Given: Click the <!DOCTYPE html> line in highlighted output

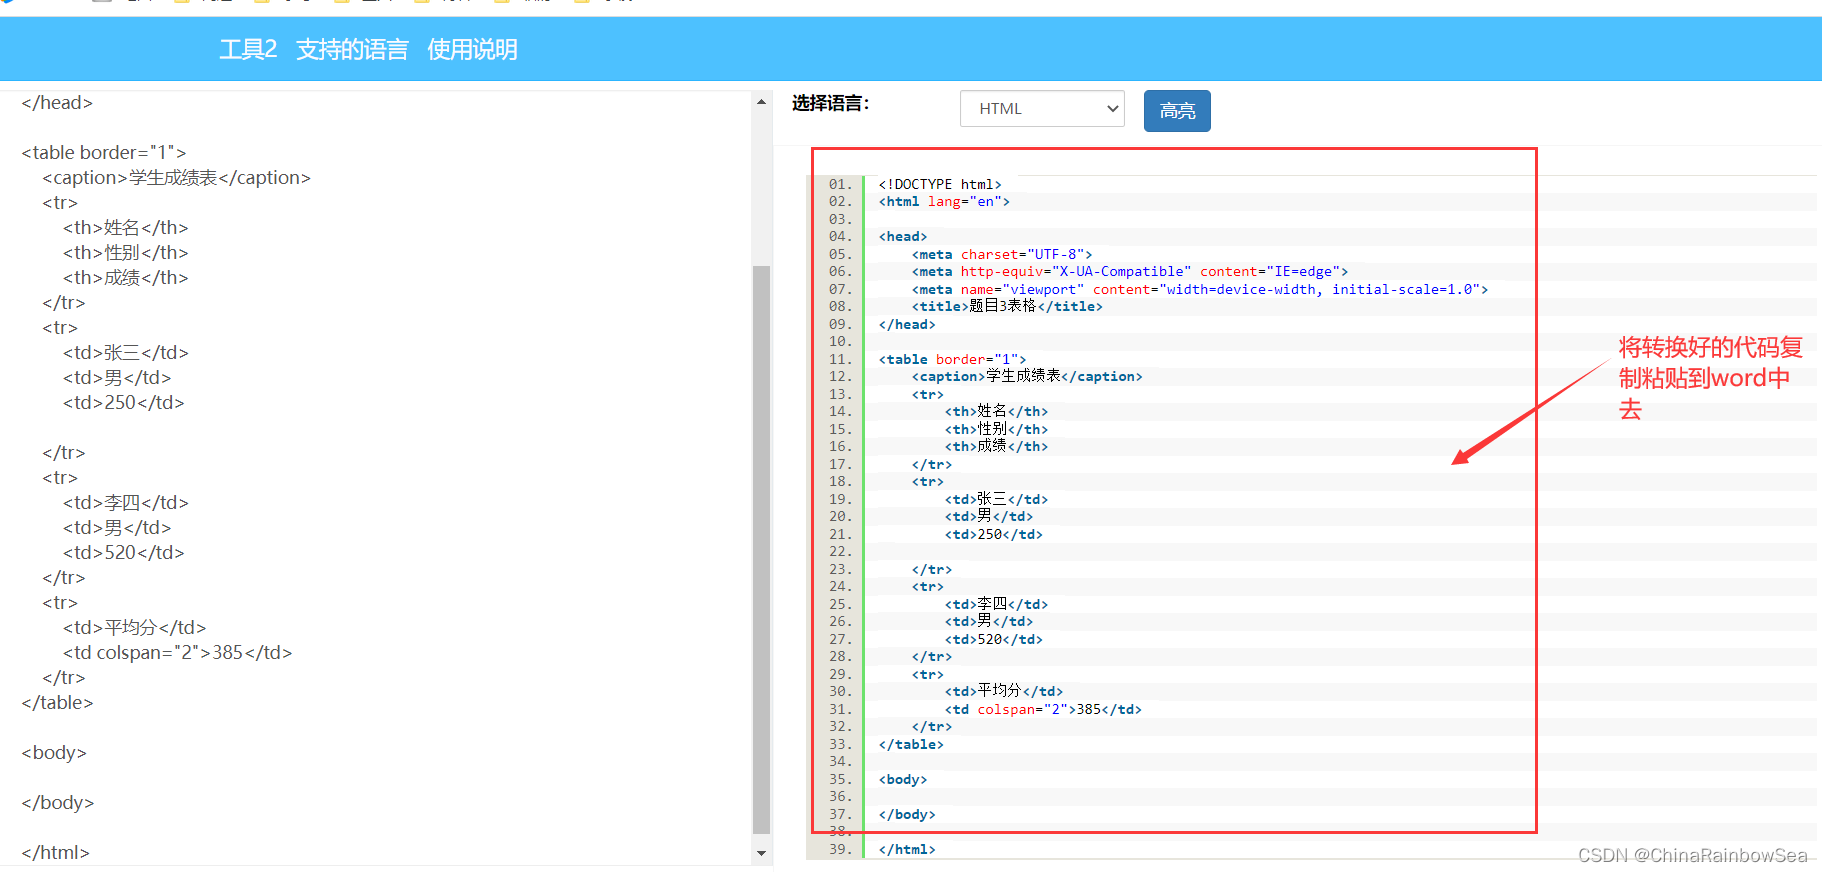Looking at the screenshot, I should pos(940,184).
